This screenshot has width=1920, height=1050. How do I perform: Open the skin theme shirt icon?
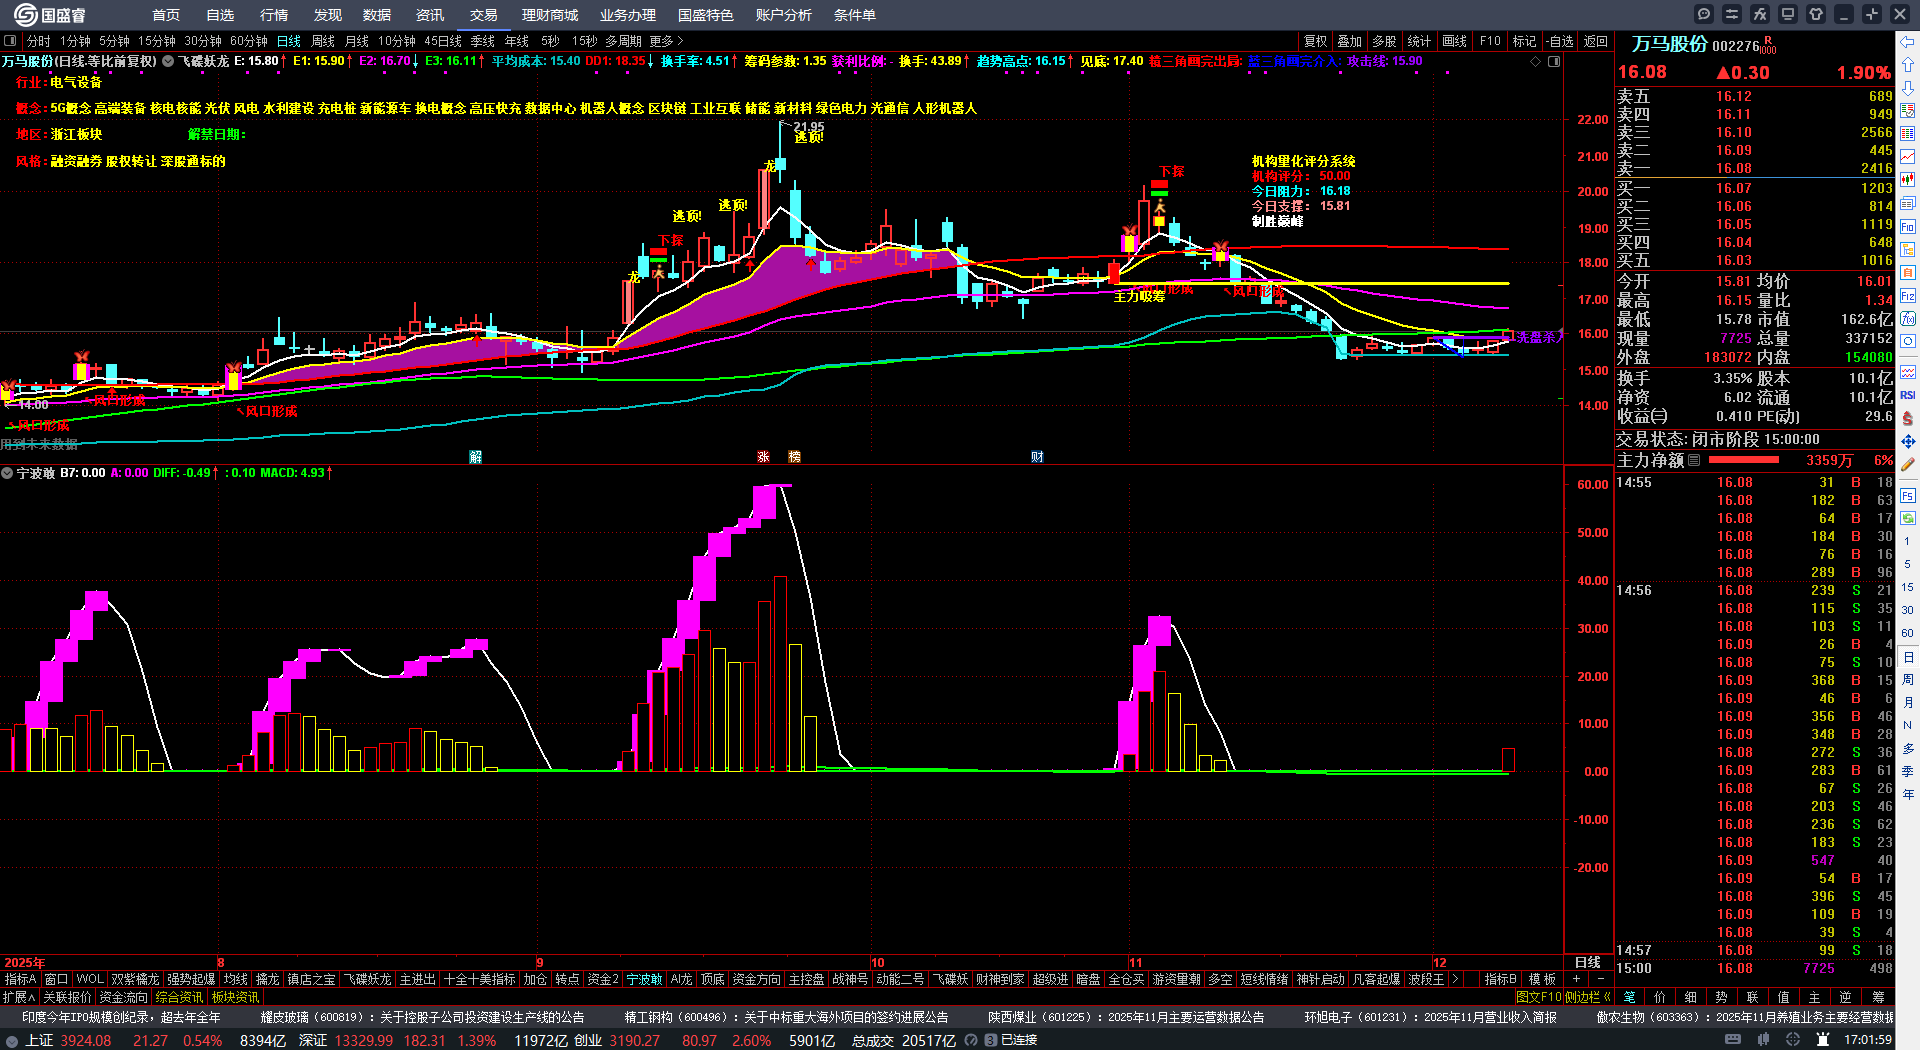(x=1816, y=14)
